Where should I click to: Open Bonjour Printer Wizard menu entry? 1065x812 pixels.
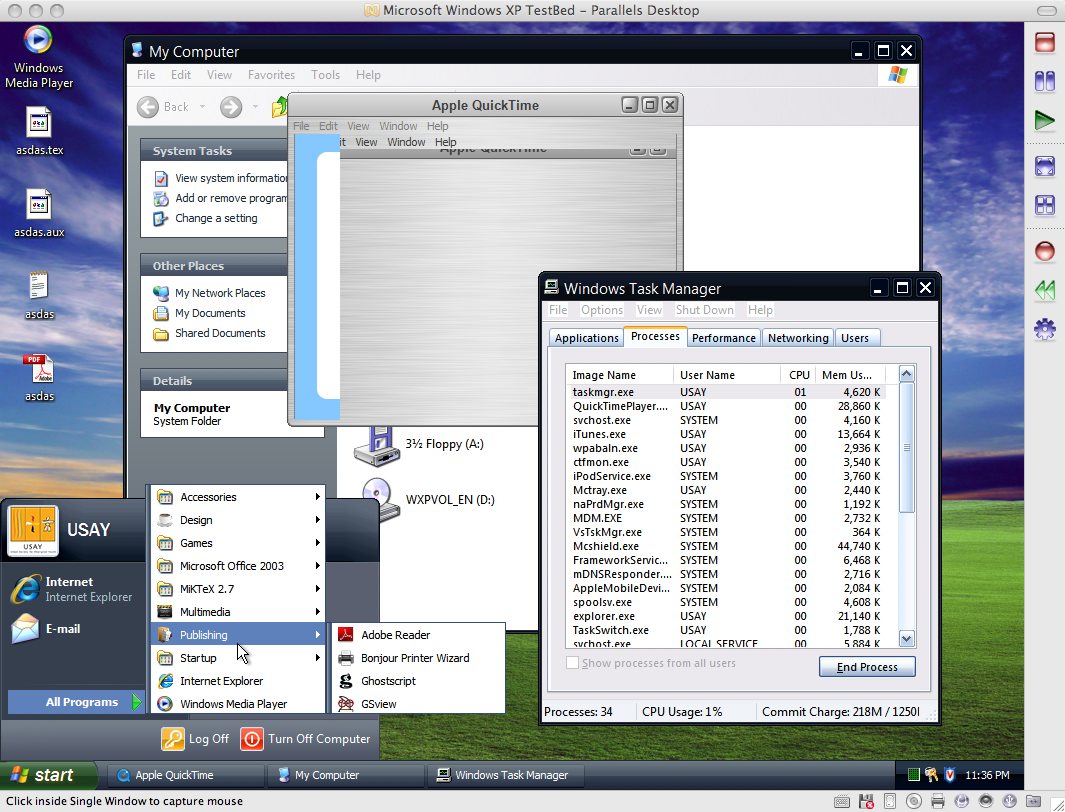[x=418, y=658]
